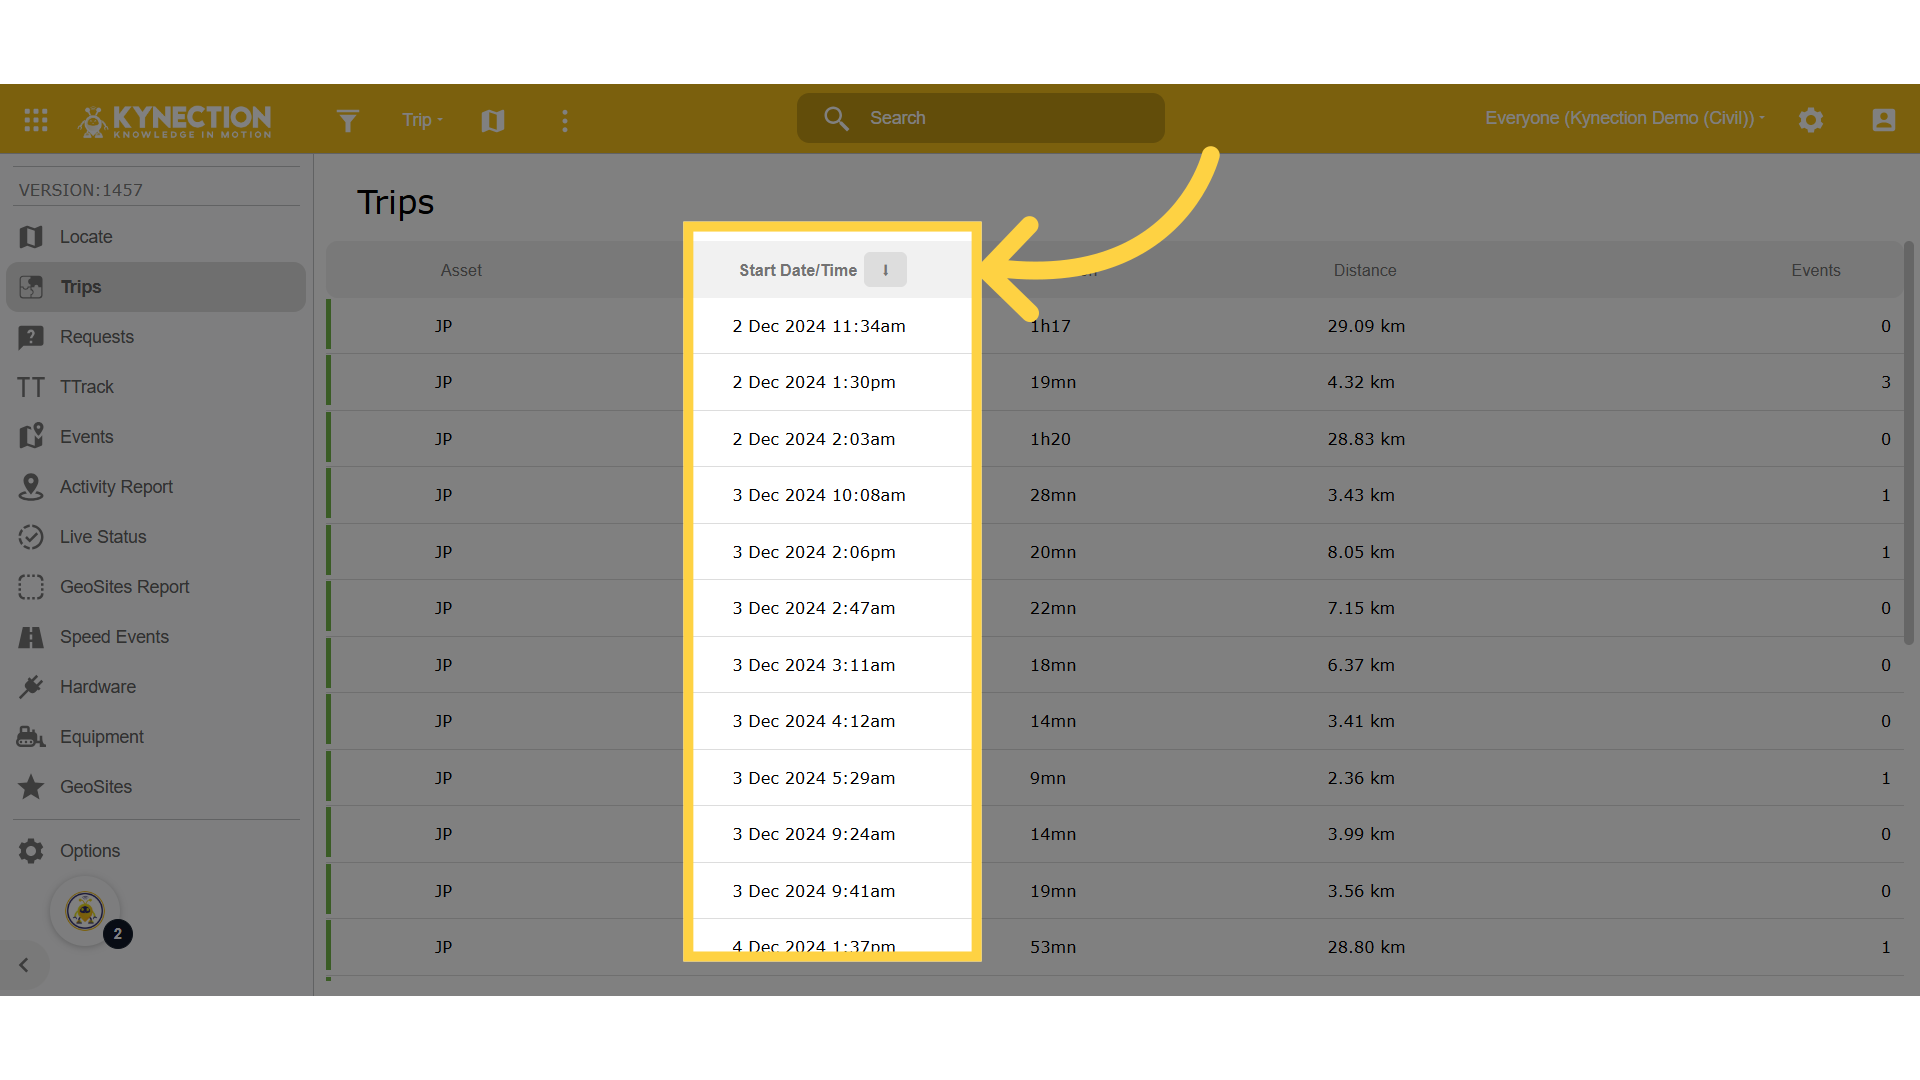Open Options in the sidebar

pos(156,851)
